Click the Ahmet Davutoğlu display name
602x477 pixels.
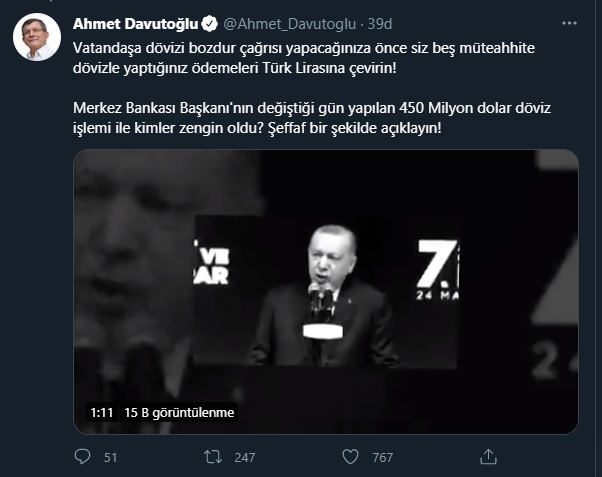136,24
